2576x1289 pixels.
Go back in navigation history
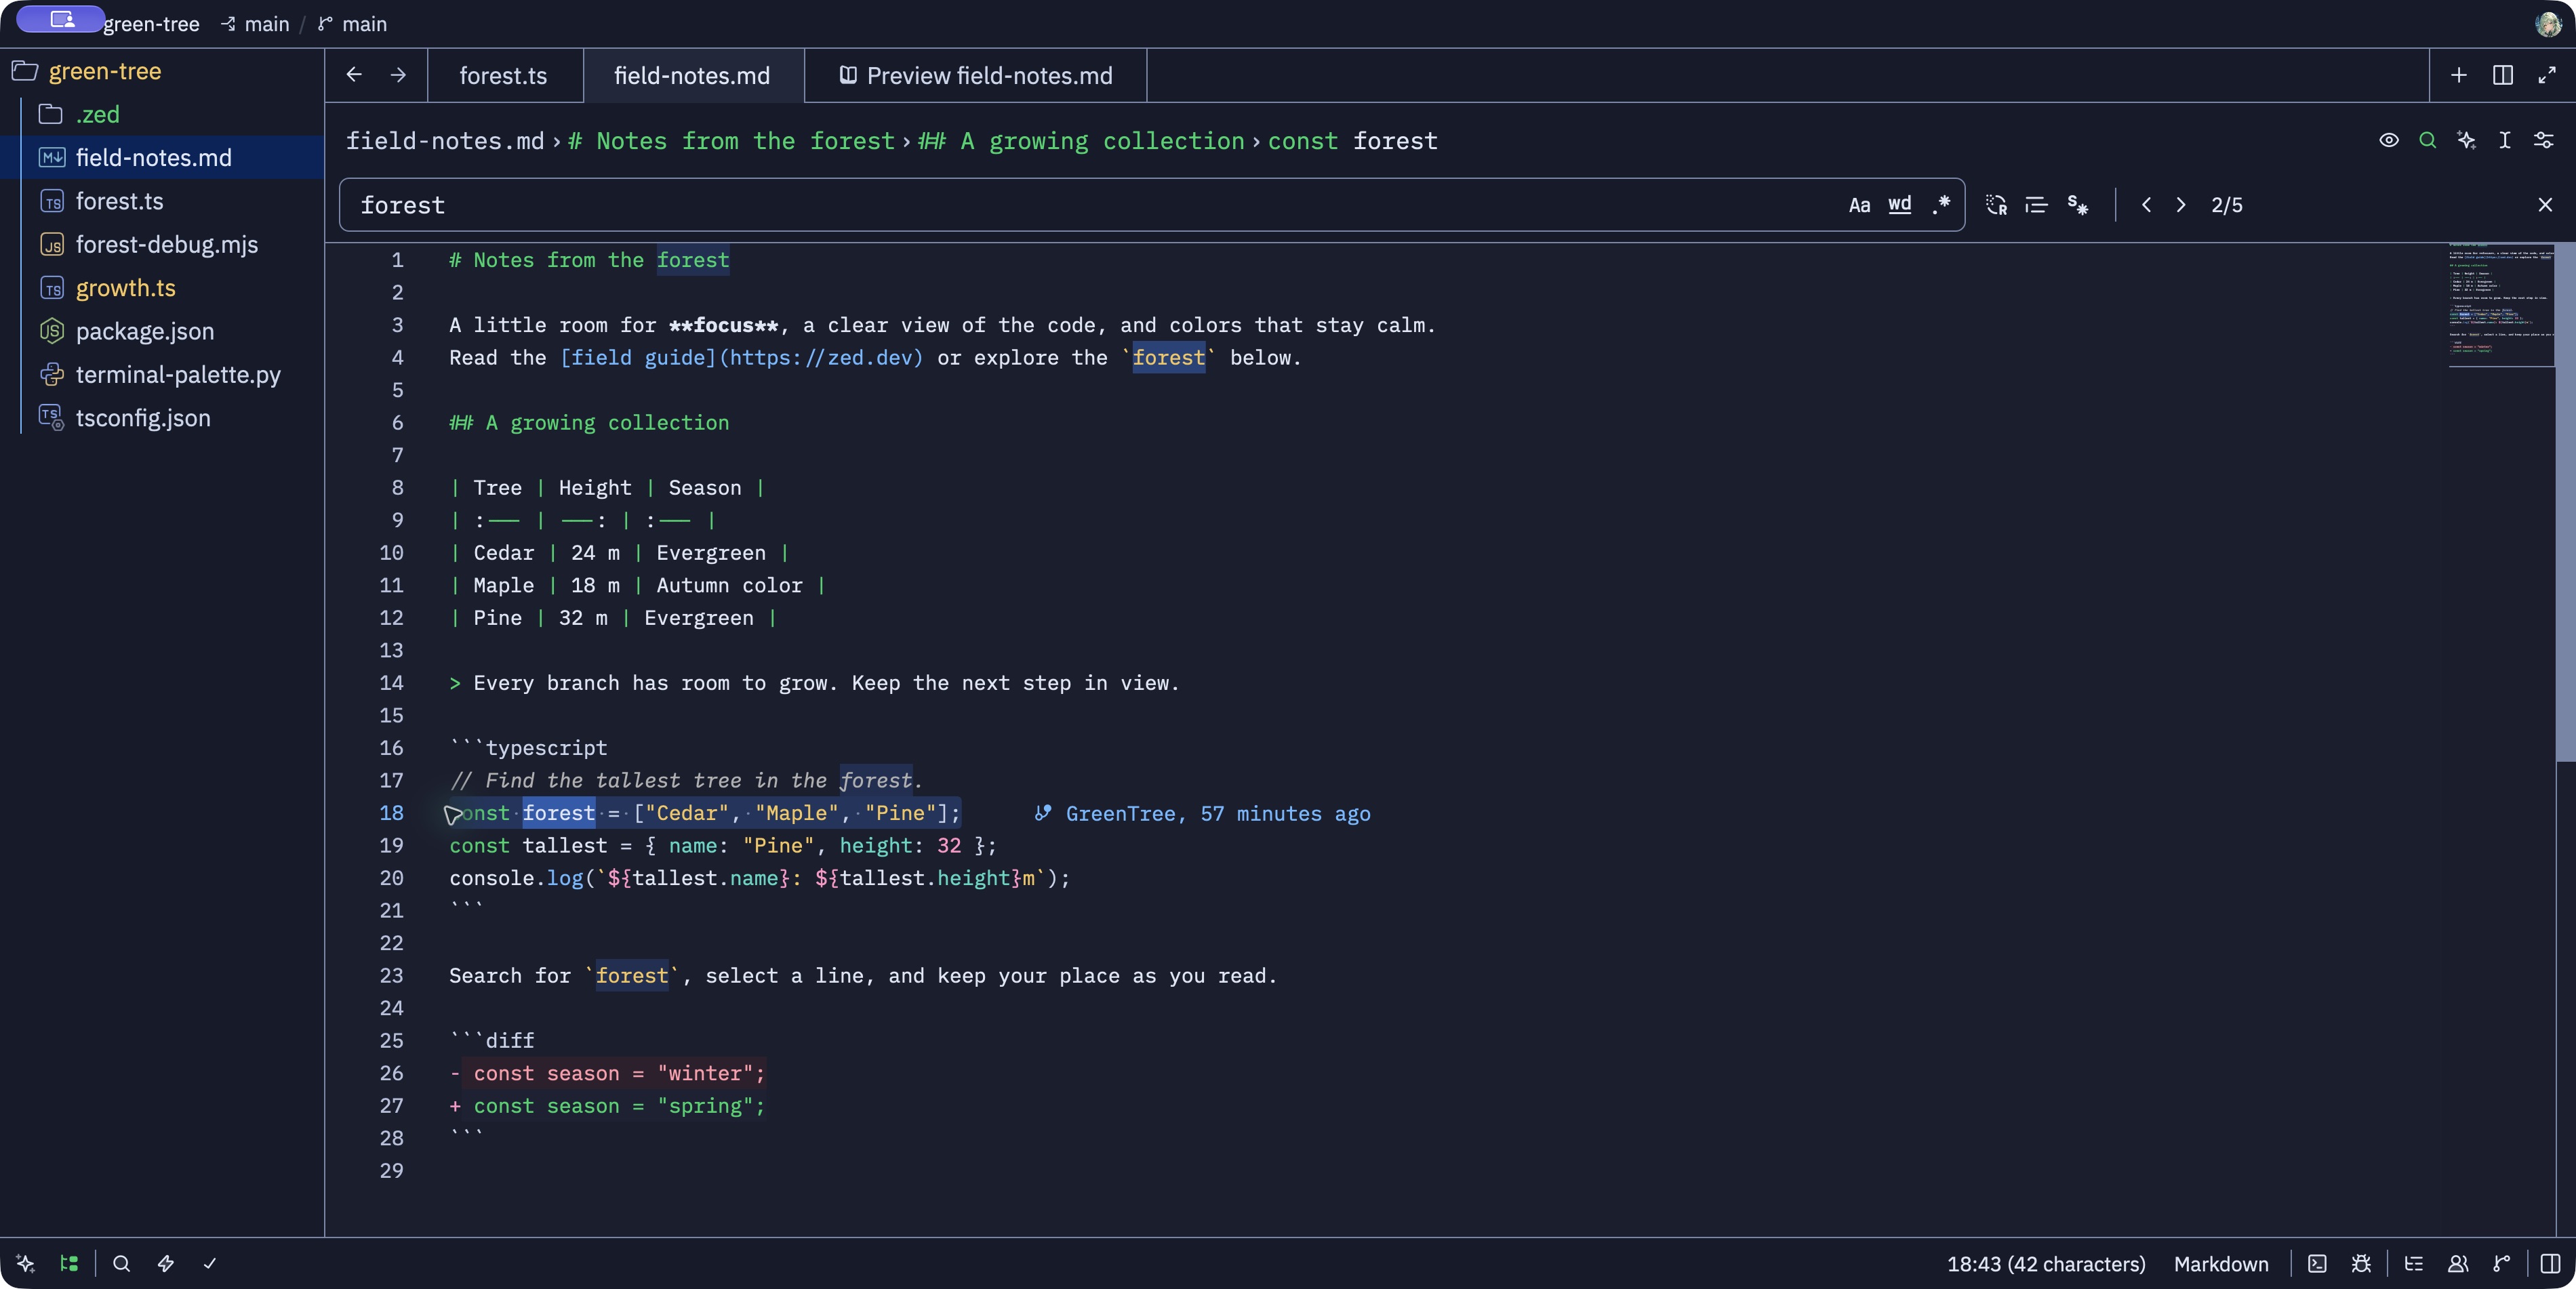tap(354, 75)
